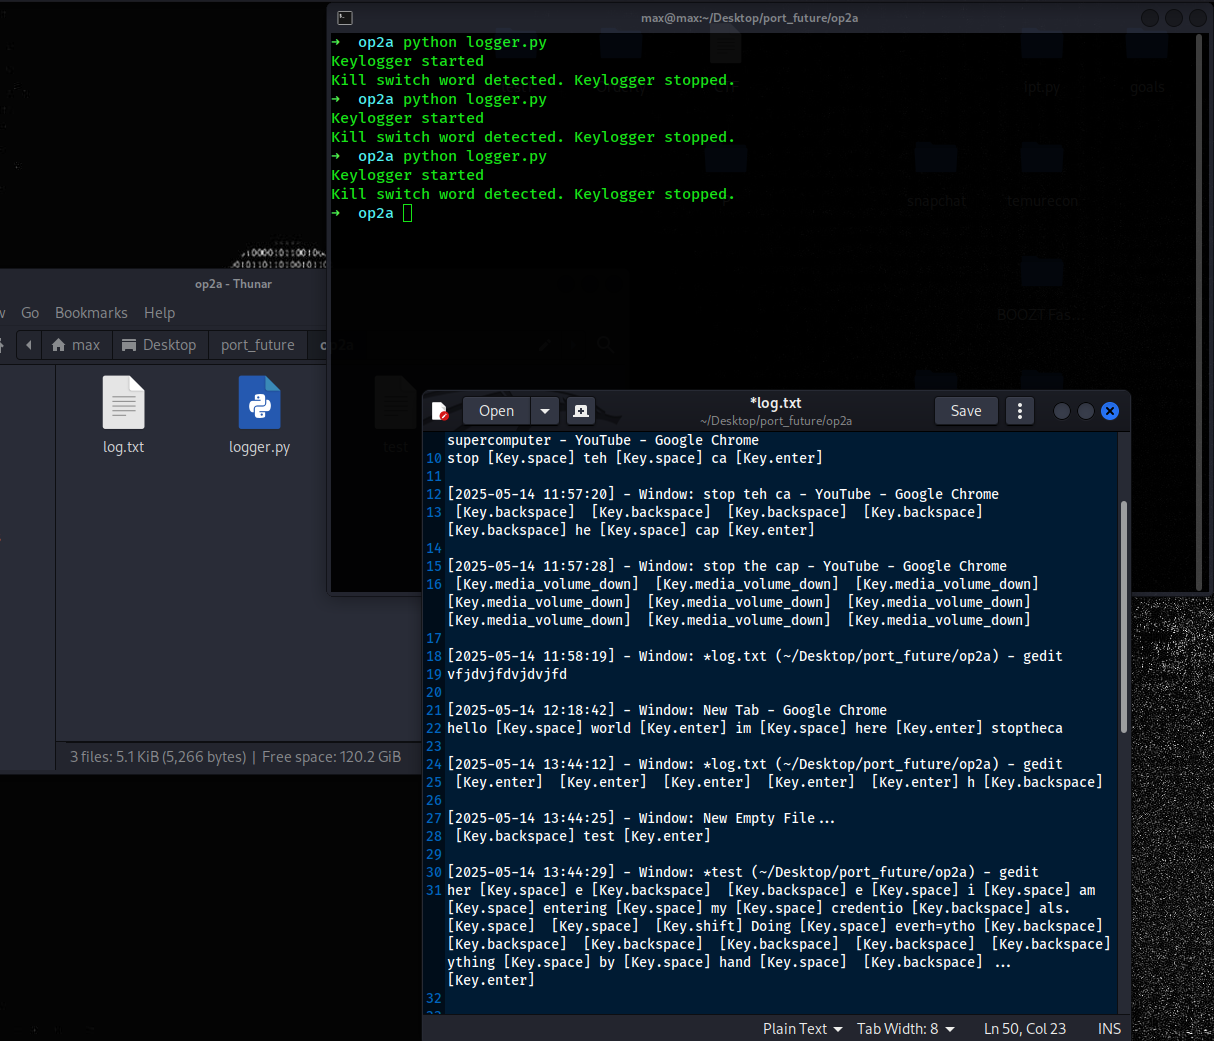Viewport: 1214px width, 1041px height.
Task: Open the Bookmarks menu in Thunar
Action: click(91, 313)
